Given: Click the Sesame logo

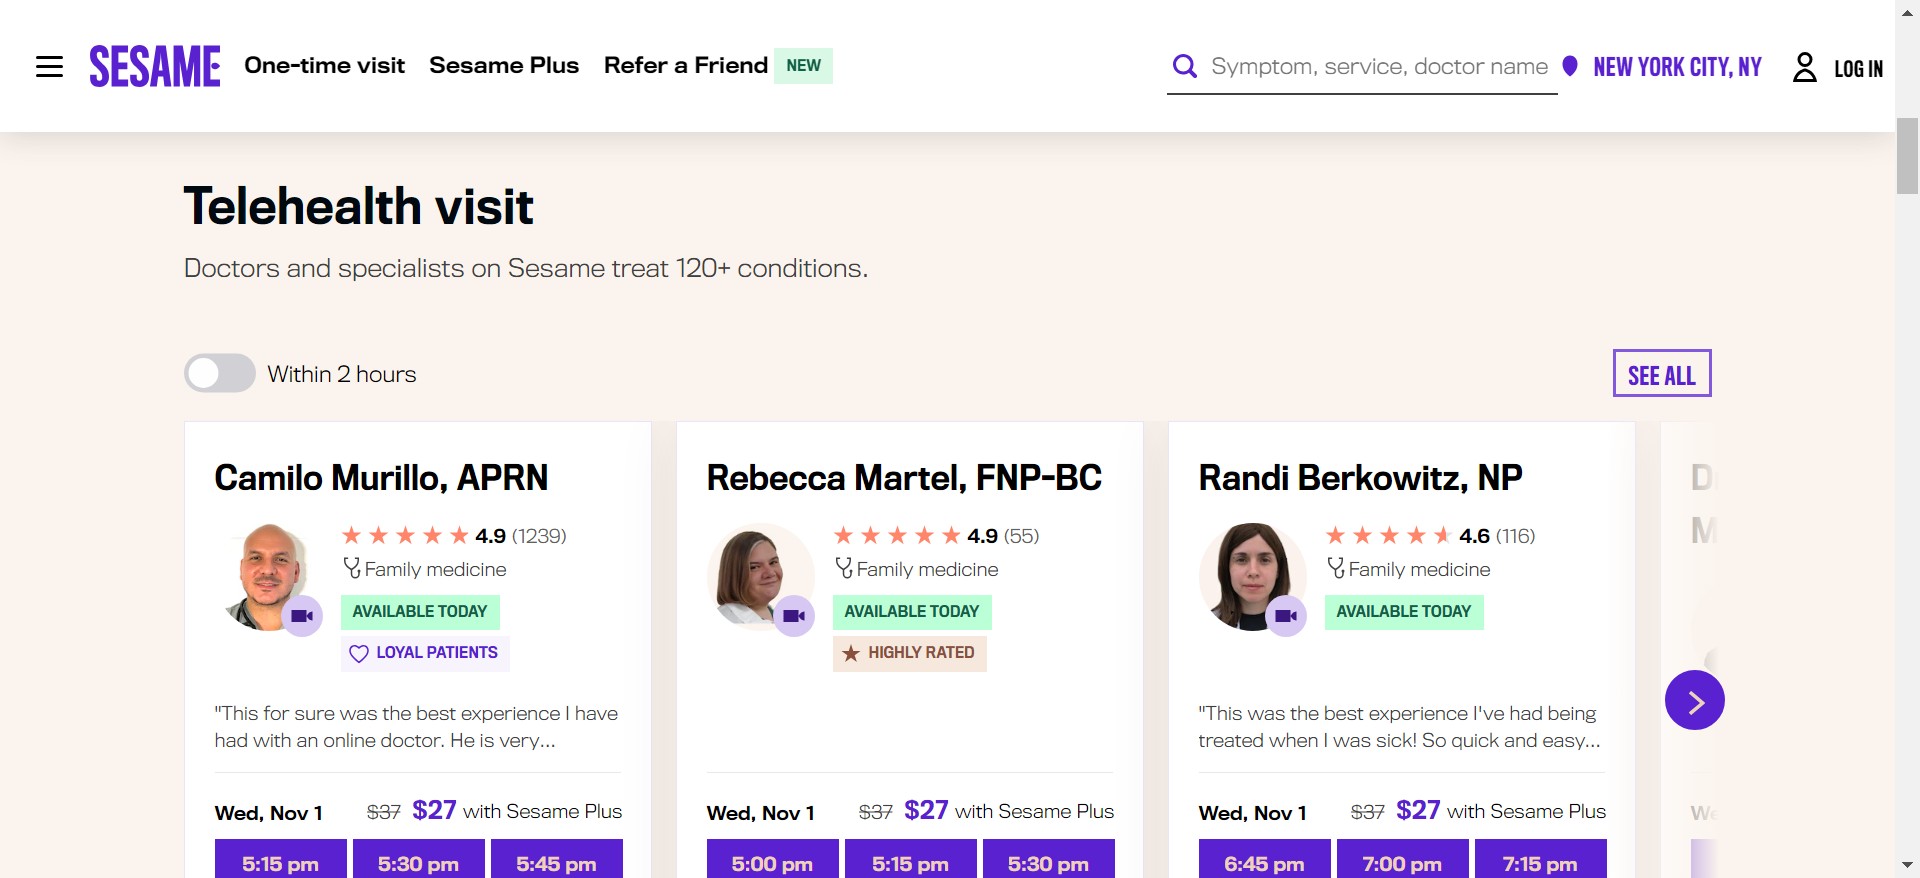Looking at the screenshot, I should click(x=155, y=67).
